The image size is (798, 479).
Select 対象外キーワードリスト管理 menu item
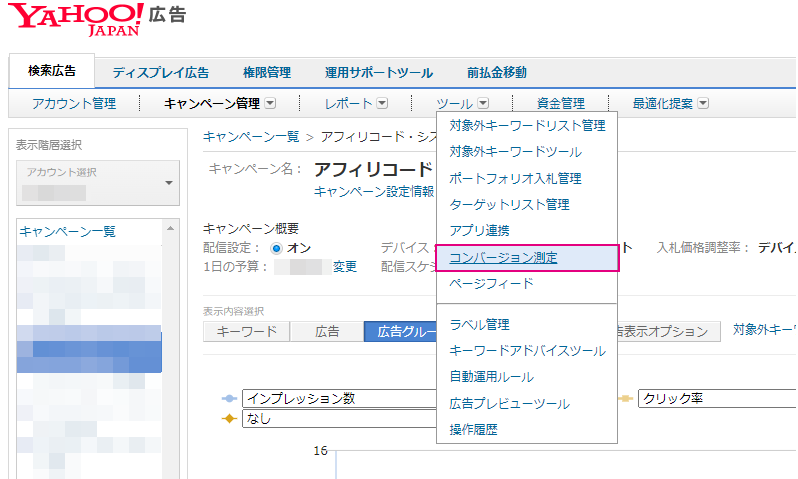point(527,126)
